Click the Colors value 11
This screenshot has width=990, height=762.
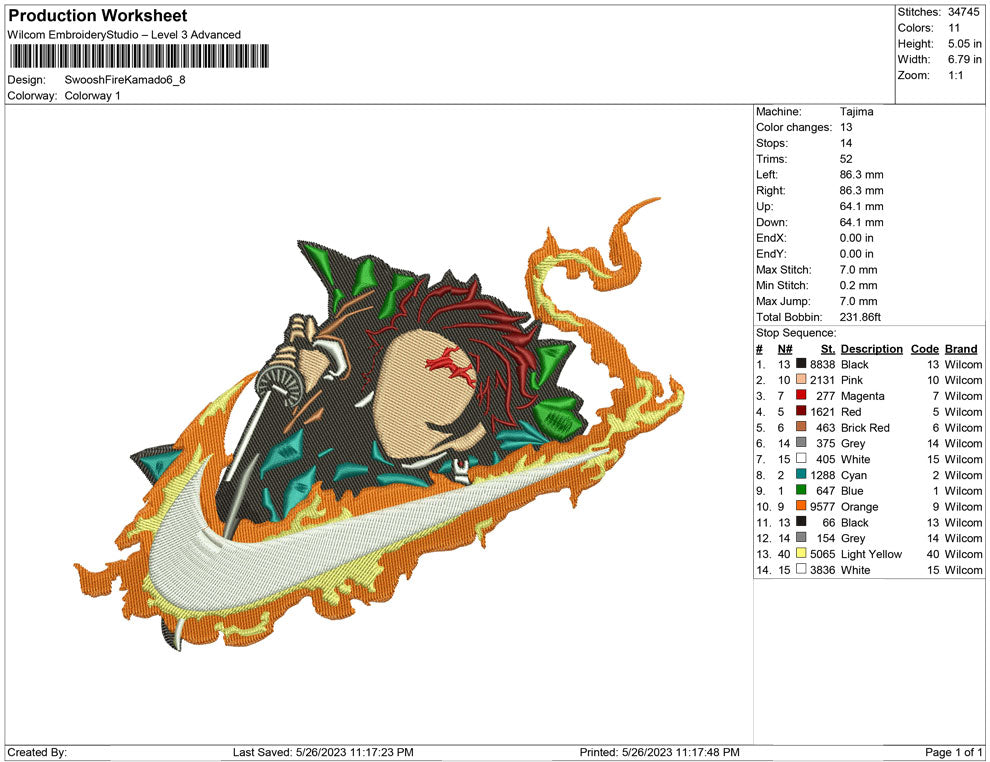click(x=954, y=28)
